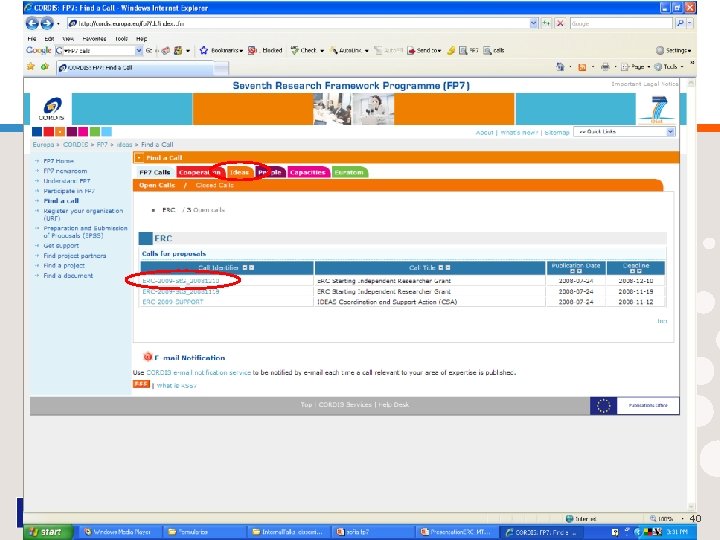Click the IE Home icon
Viewport: 720px width, 540px height.
pyautogui.click(x=560, y=67)
